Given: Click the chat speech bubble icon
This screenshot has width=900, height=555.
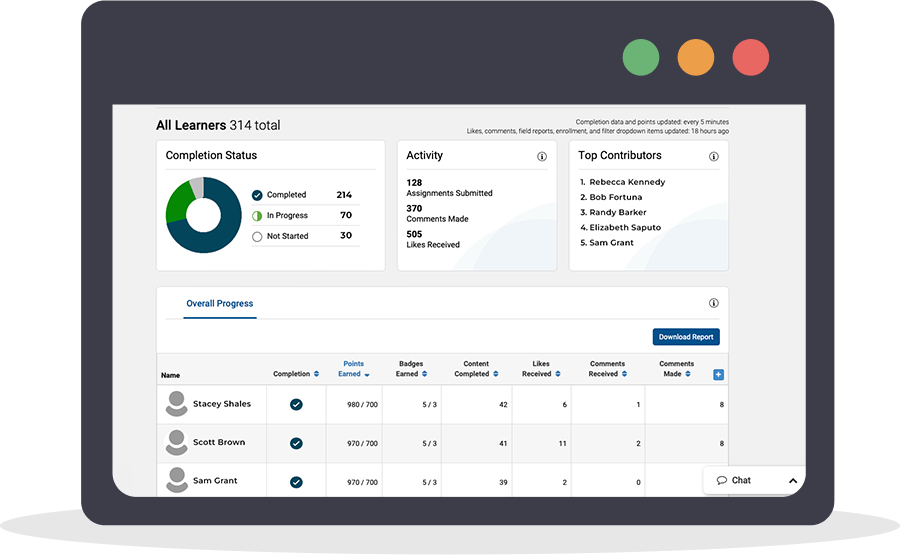Looking at the screenshot, I should tap(721, 481).
